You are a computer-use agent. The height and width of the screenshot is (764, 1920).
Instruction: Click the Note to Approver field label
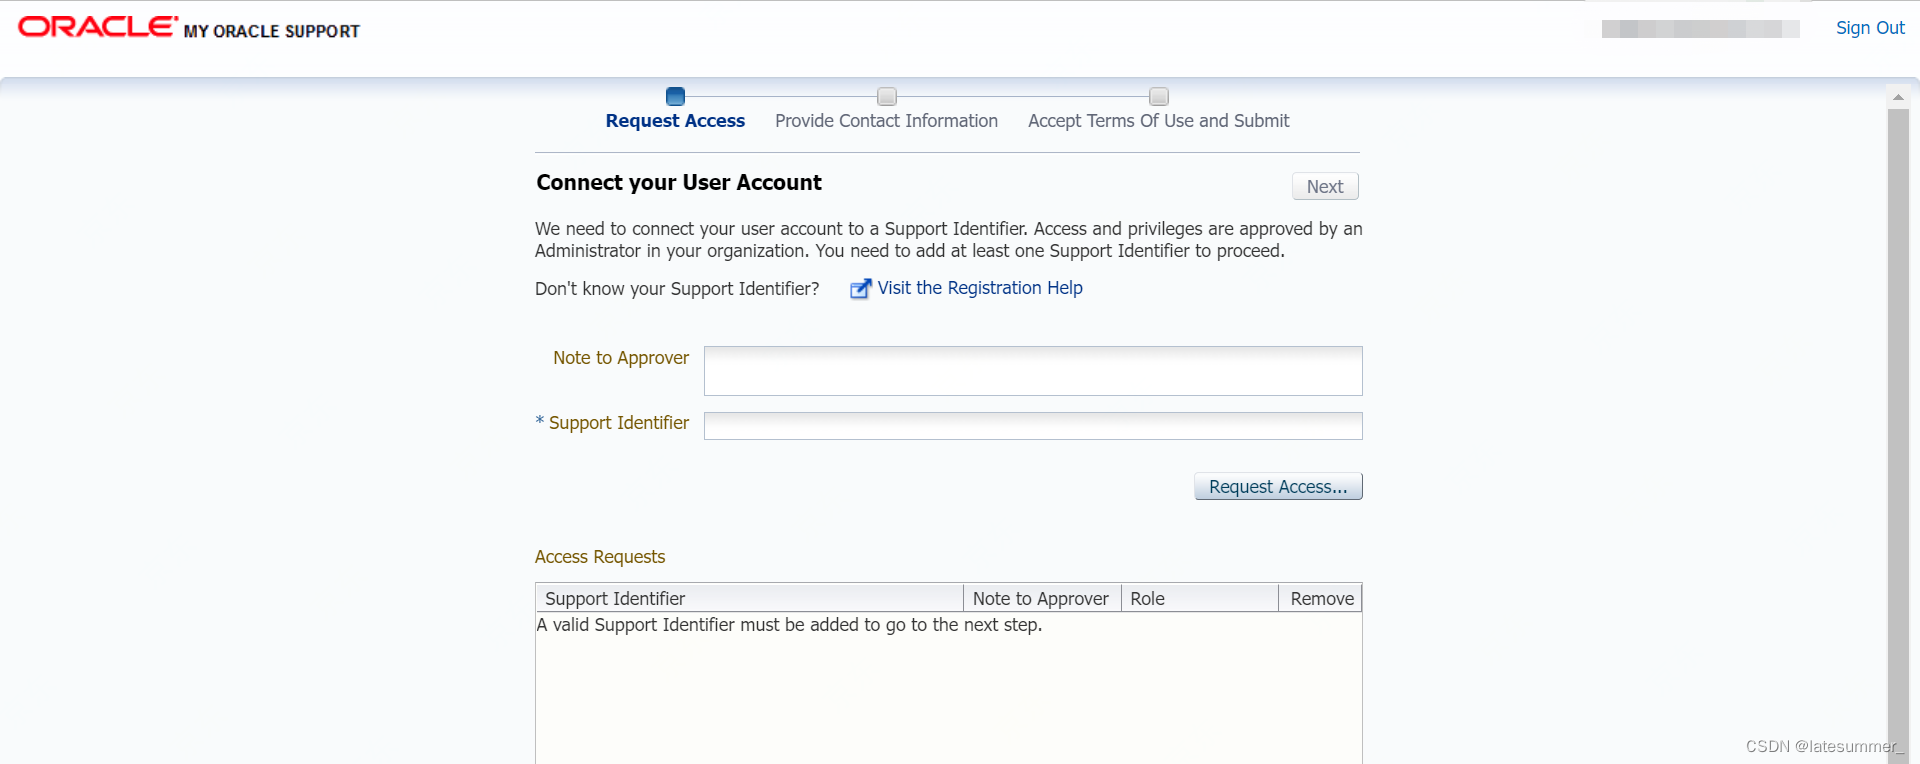point(621,358)
